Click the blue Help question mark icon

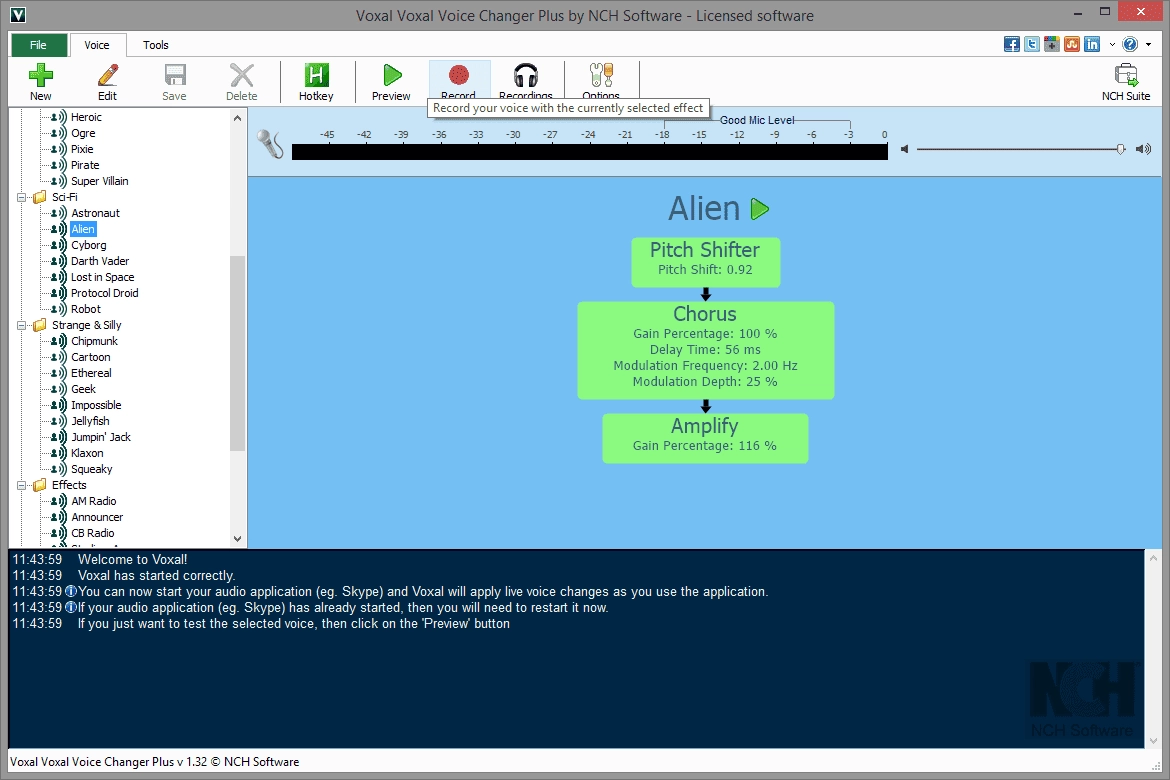(x=1130, y=44)
